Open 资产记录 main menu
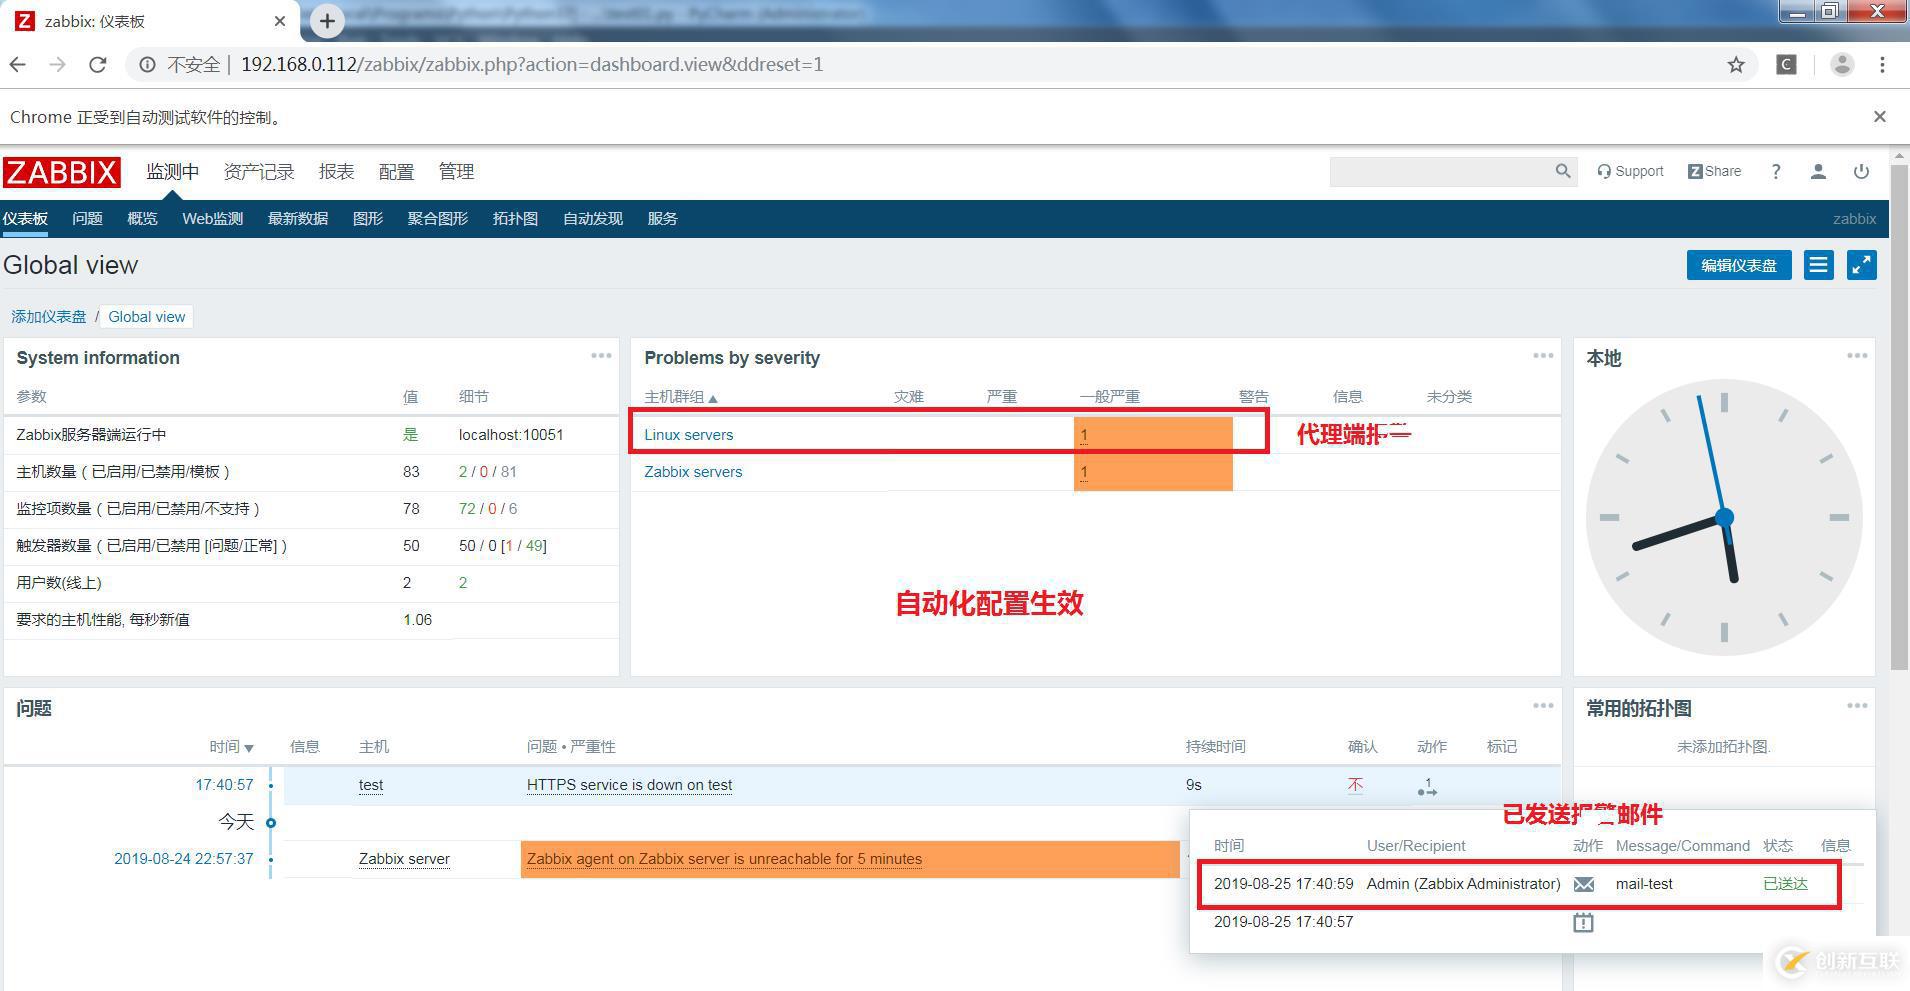 [259, 172]
